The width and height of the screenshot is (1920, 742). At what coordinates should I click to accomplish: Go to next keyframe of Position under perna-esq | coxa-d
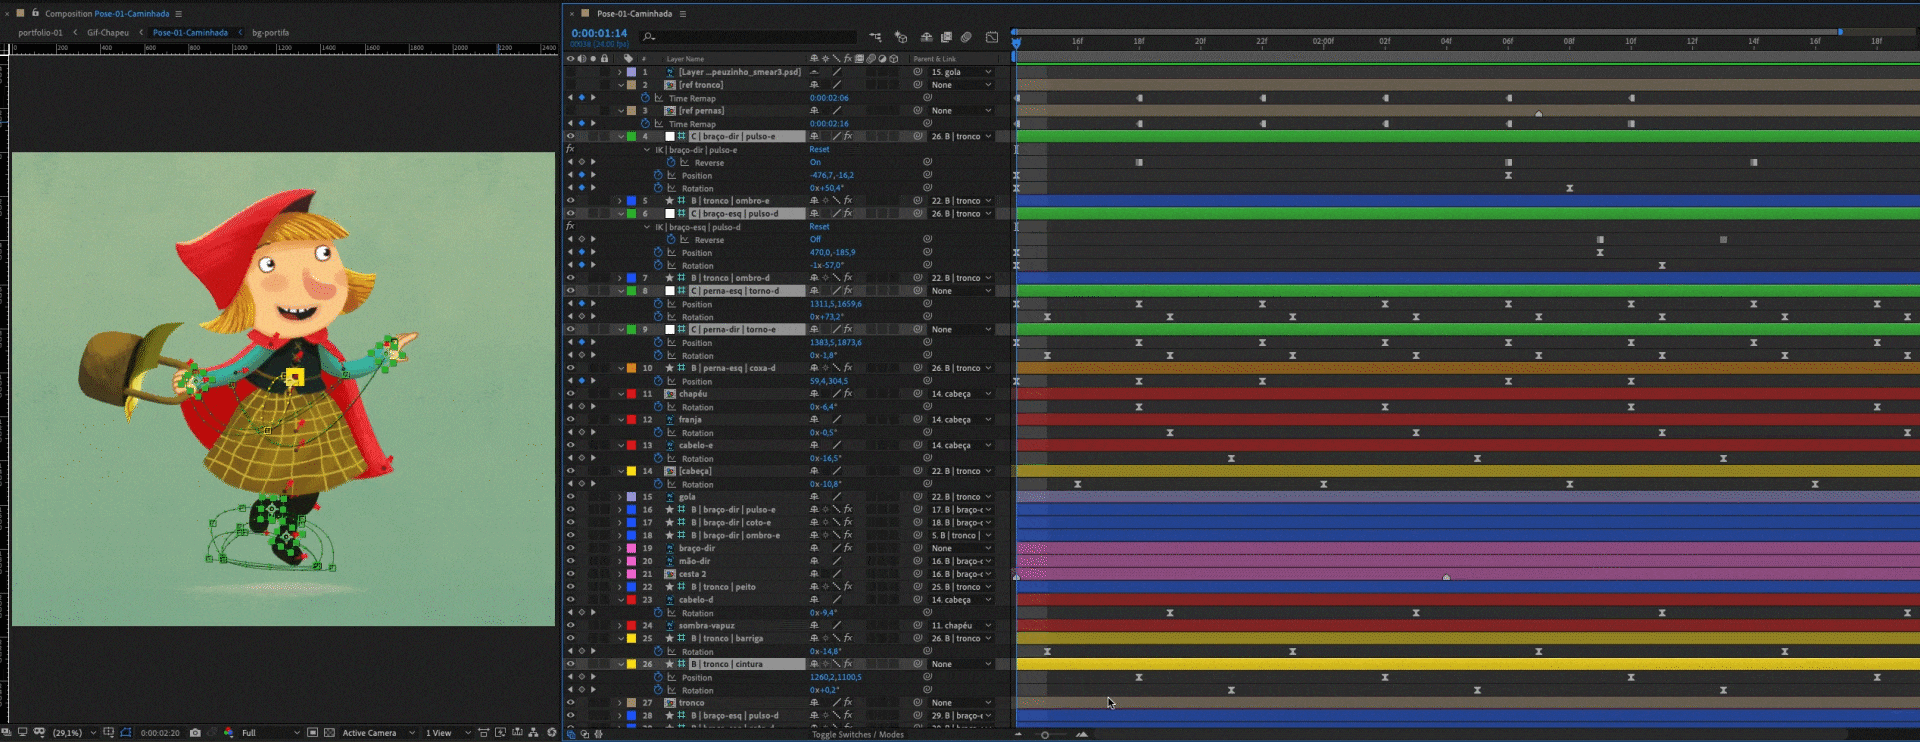(593, 381)
